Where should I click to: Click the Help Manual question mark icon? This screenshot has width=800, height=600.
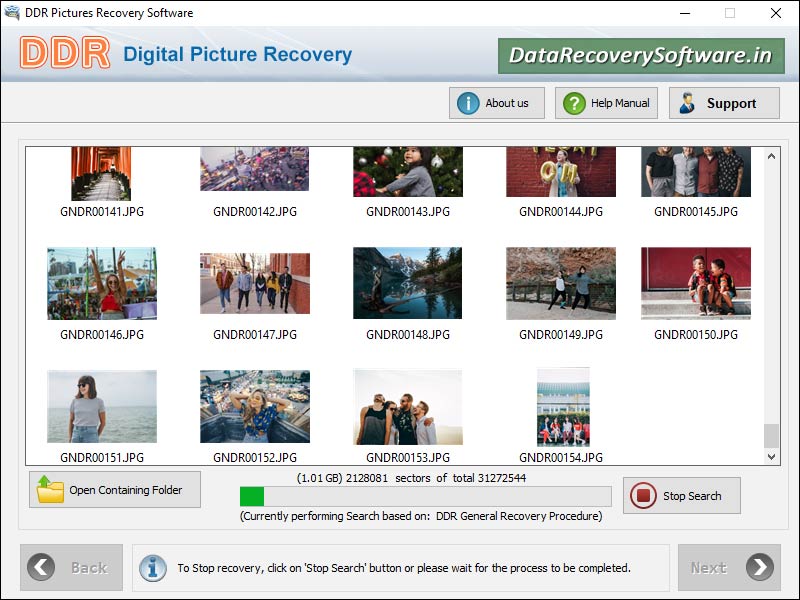(575, 102)
